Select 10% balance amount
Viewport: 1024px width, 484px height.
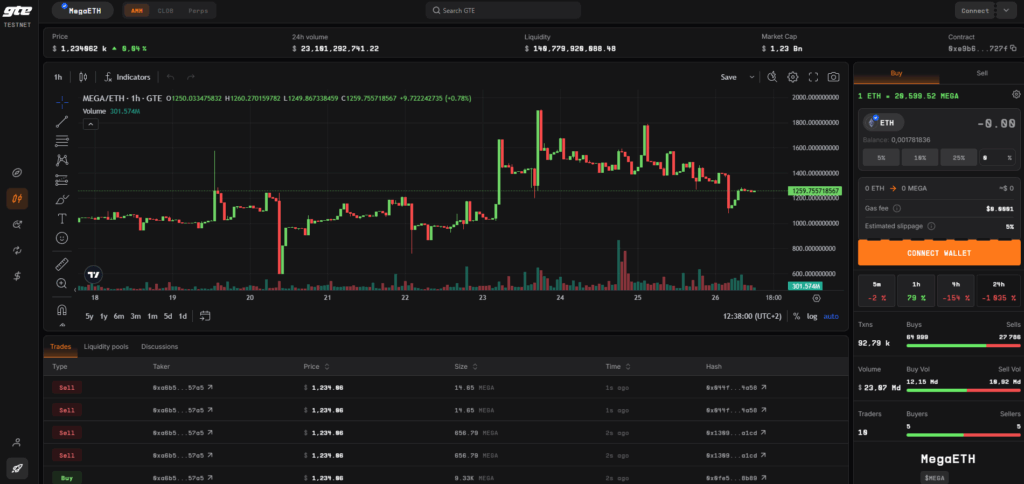tap(920, 157)
